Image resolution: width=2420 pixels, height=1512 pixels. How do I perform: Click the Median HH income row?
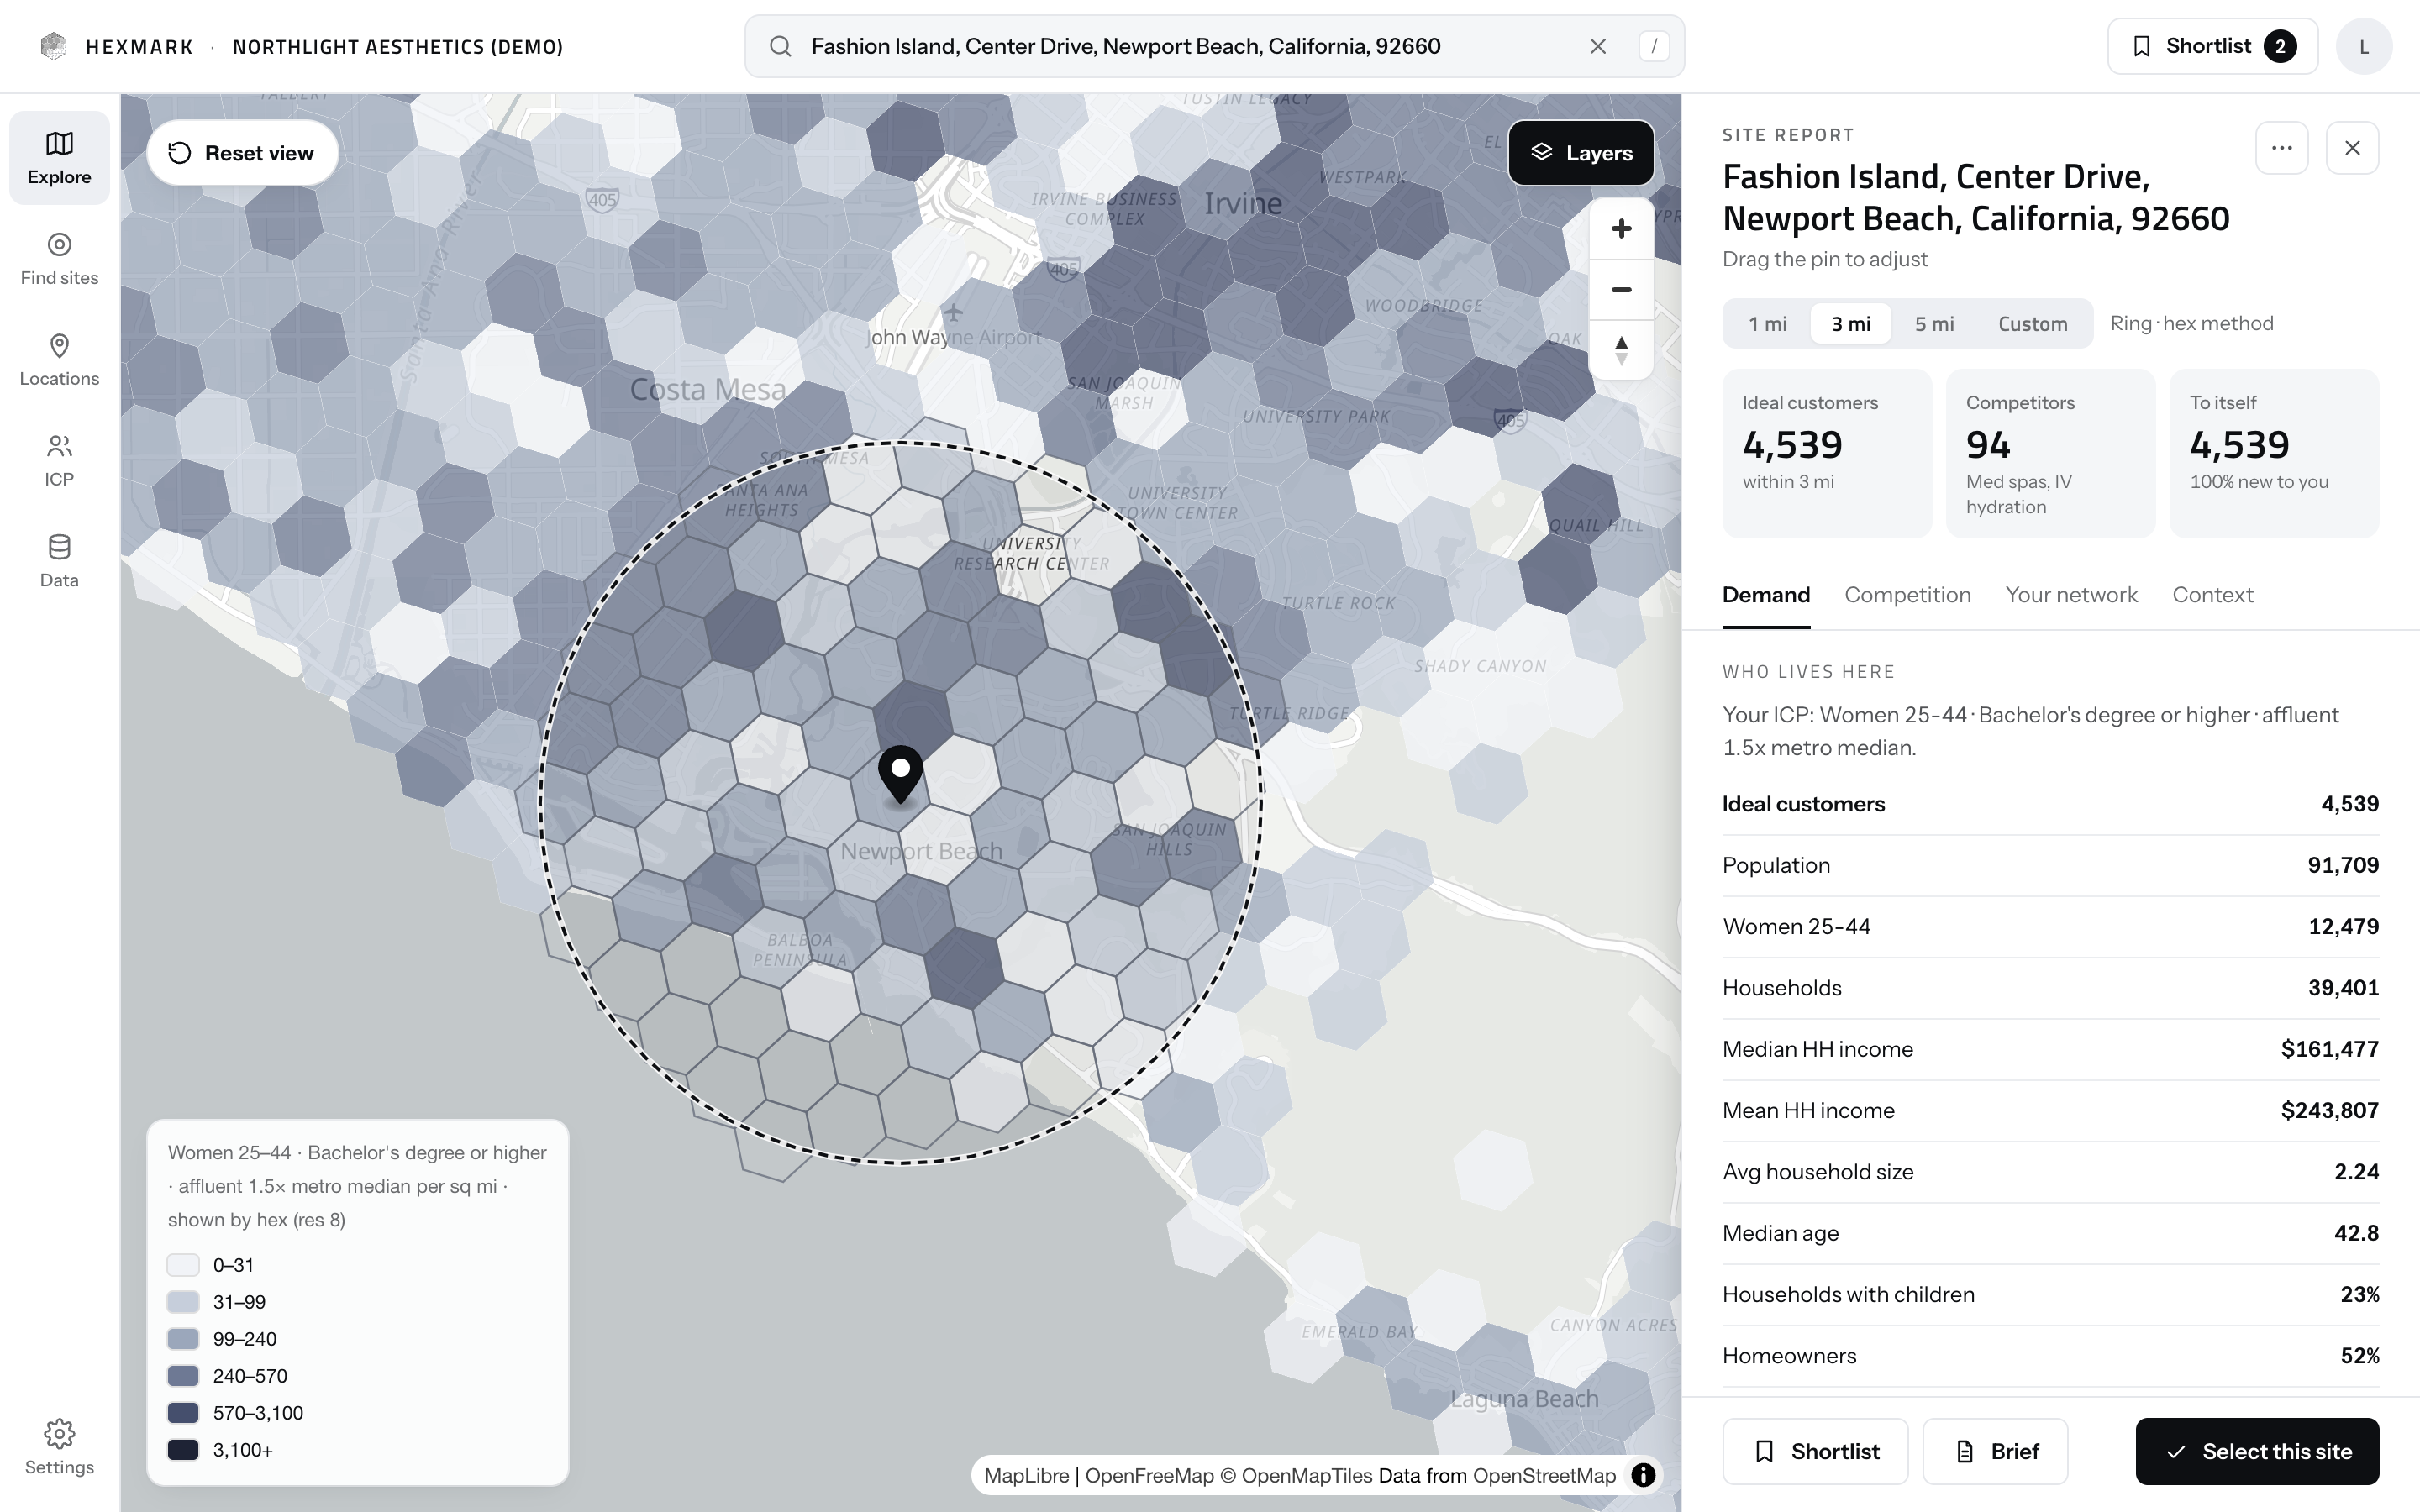tap(2050, 1049)
